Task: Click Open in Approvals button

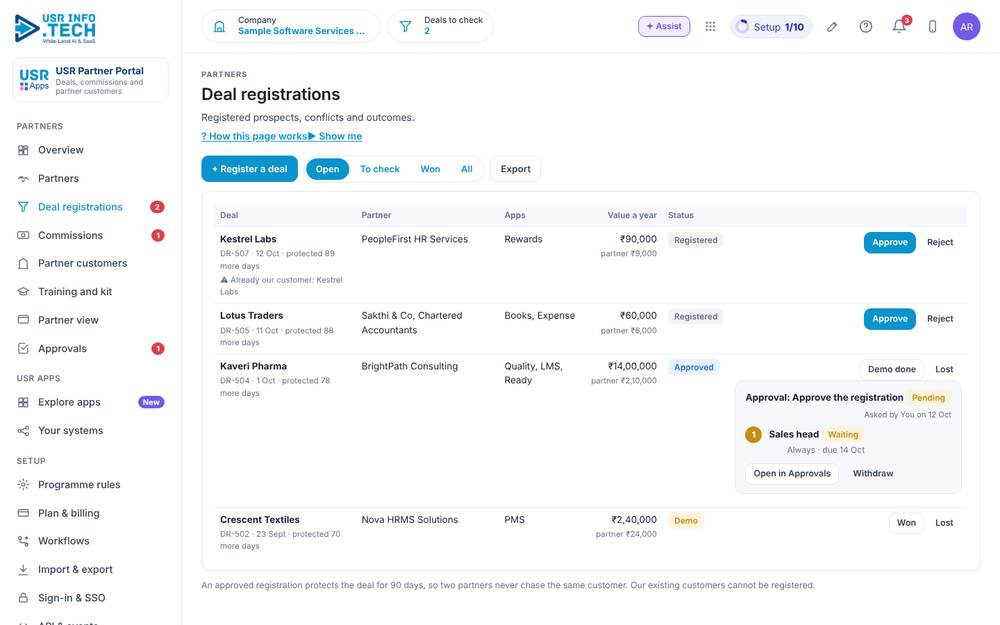Action: tap(792, 473)
